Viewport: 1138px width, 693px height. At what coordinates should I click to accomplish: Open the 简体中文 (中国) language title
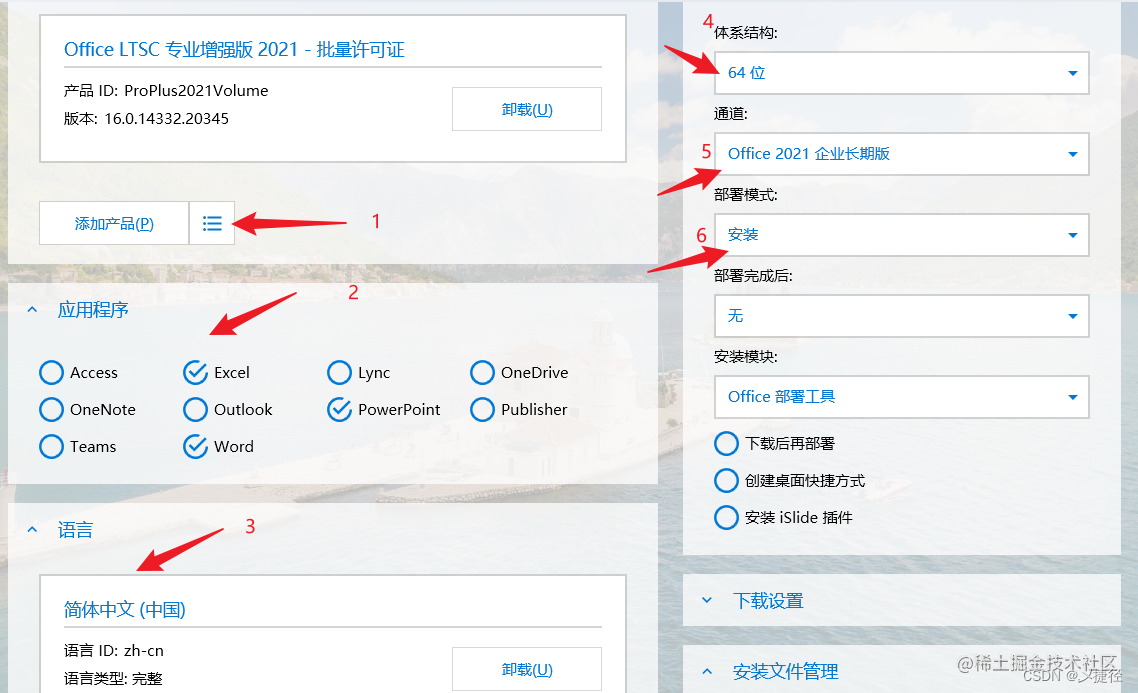(x=125, y=610)
